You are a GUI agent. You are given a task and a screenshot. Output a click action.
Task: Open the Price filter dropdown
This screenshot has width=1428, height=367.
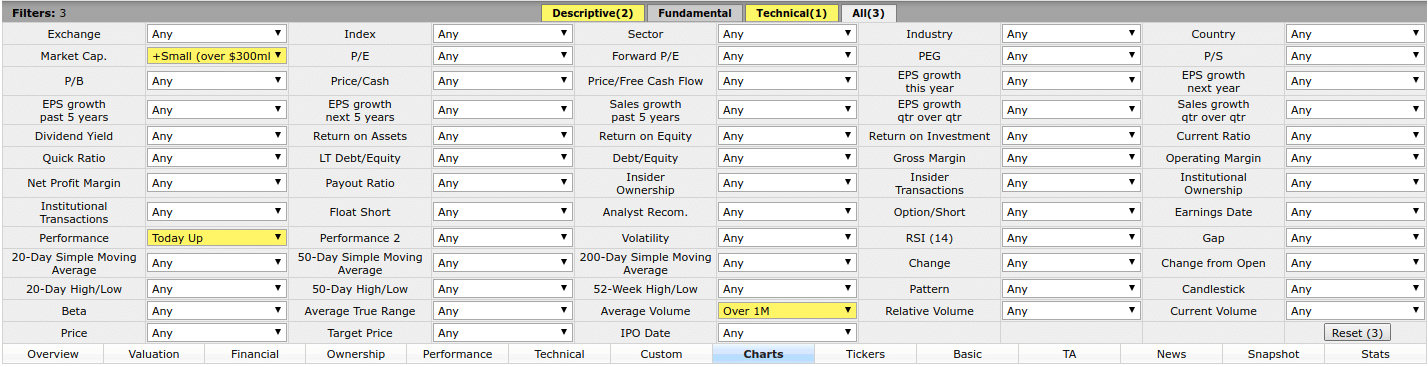click(x=217, y=333)
